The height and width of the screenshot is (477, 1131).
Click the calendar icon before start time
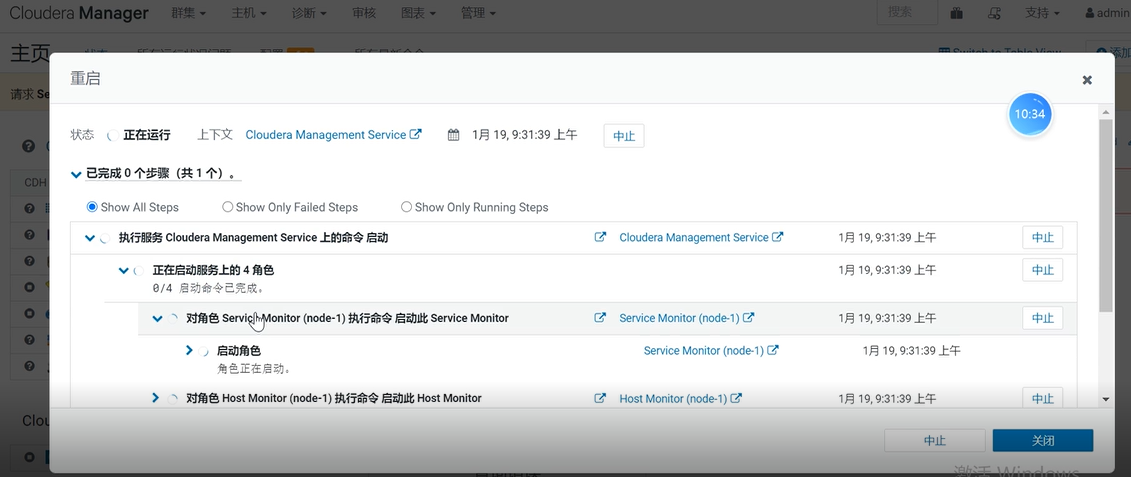pos(453,135)
